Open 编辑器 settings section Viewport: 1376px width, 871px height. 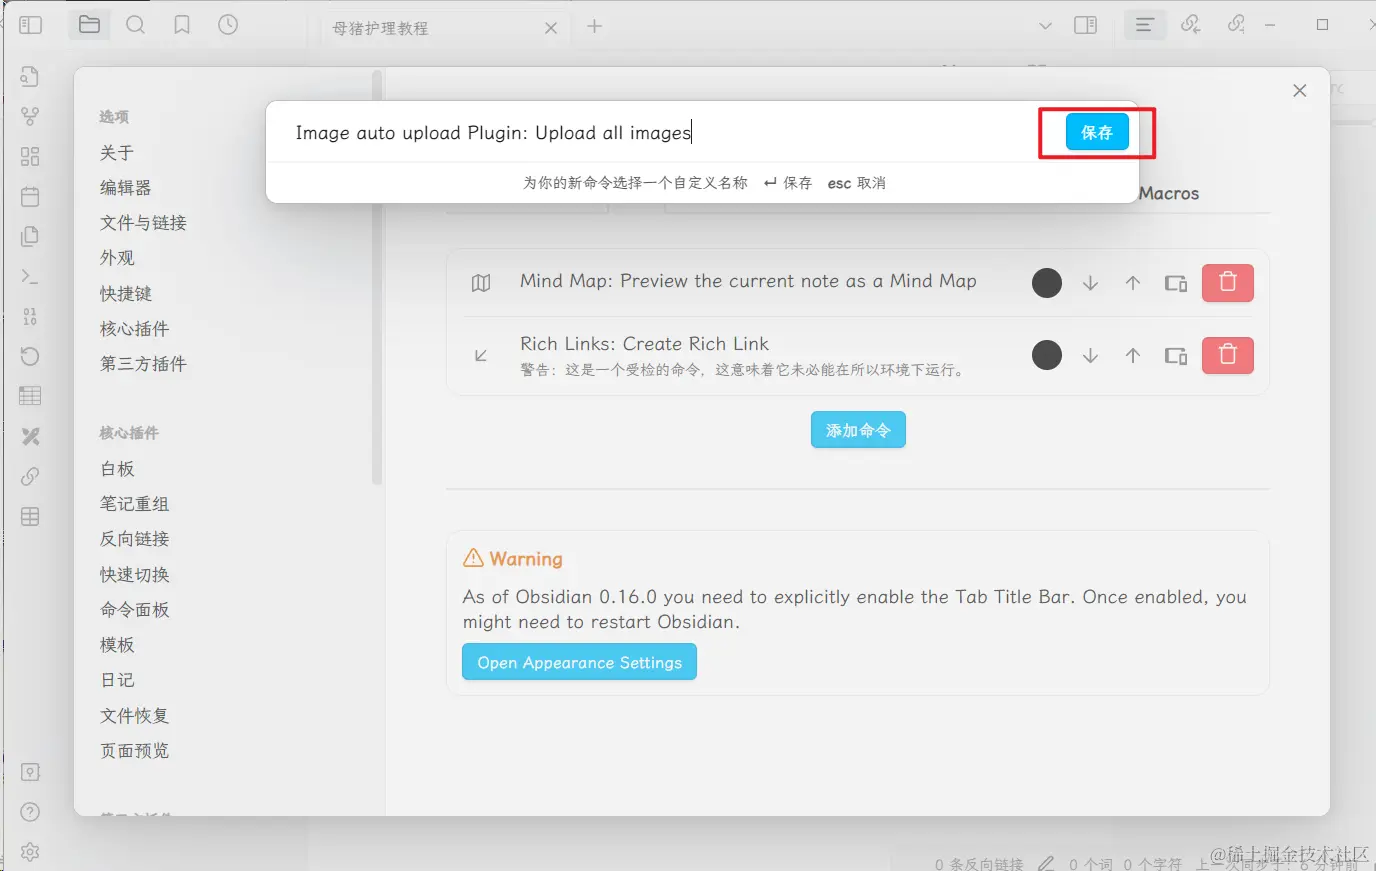pyautogui.click(x=126, y=188)
